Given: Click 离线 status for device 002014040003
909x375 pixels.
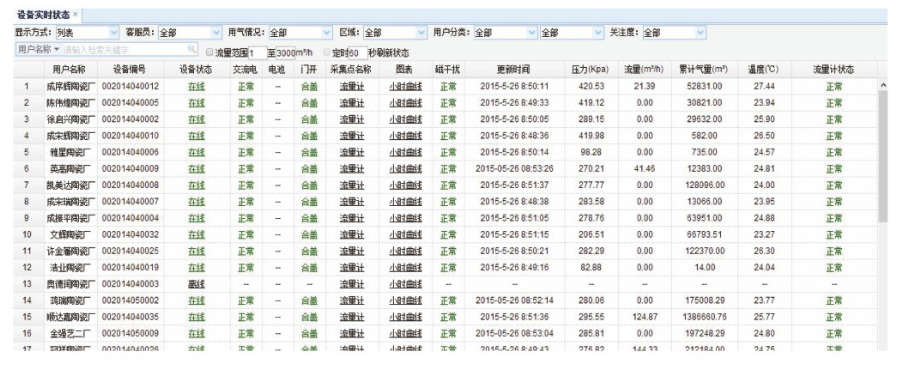Looking at the screenshot, I should [x=197, y=285].
